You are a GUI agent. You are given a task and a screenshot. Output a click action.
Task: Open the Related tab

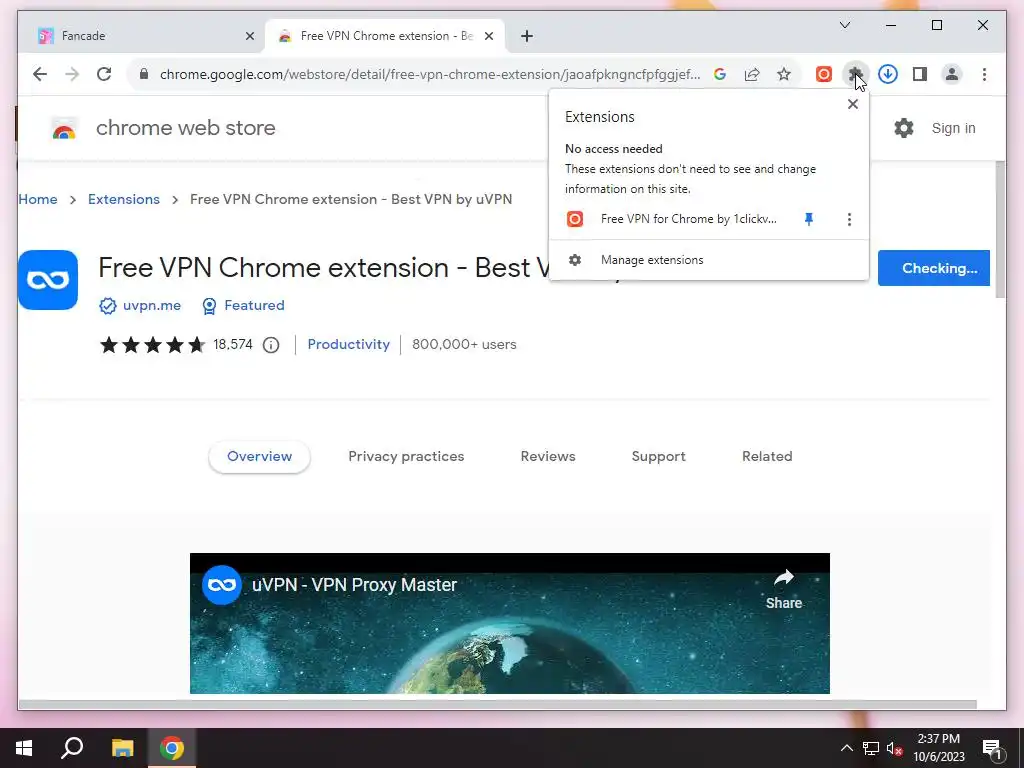pos(767,456)
